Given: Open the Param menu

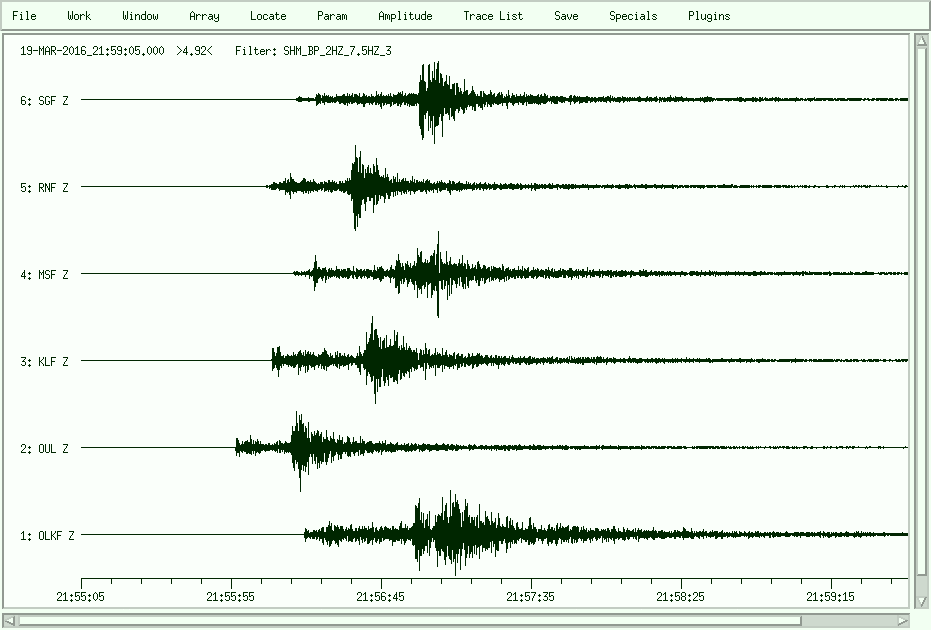Looking at the screenshot, I should click(x=332, y=16).
